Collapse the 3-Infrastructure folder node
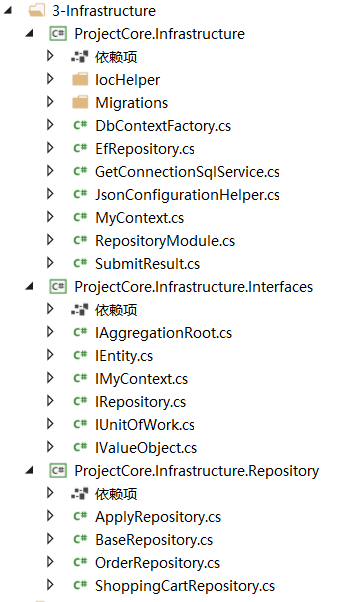 (8, 11)
